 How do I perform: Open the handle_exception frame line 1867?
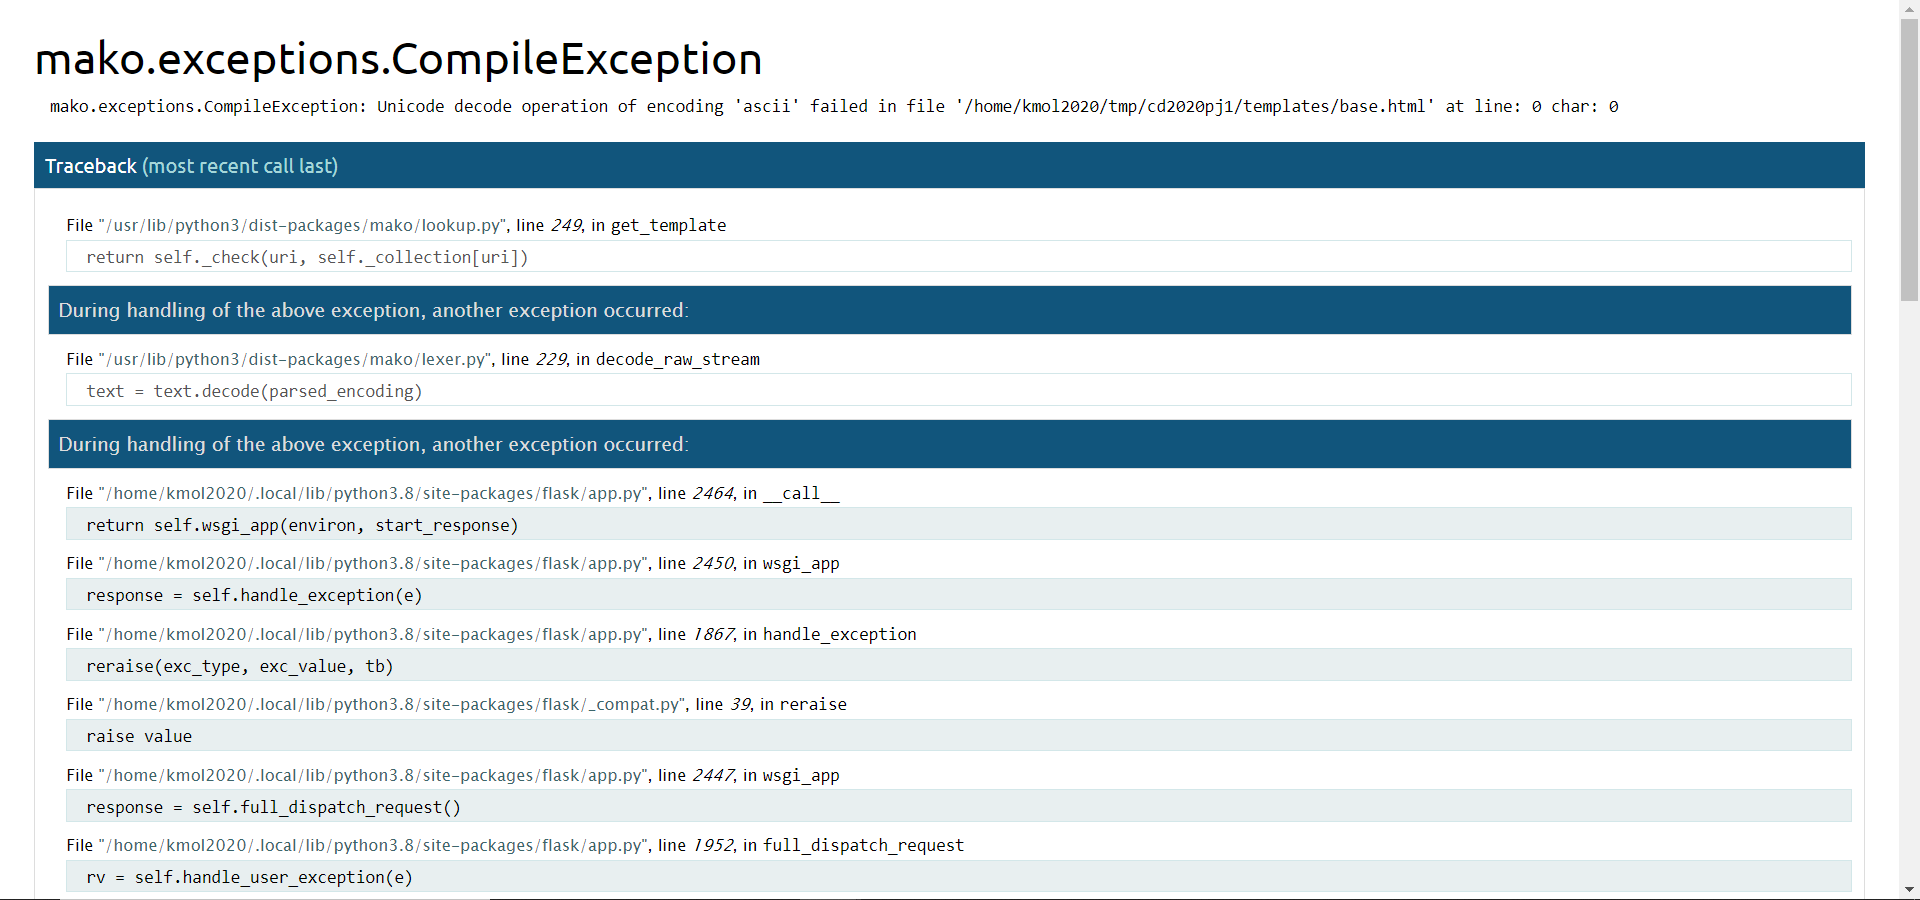(491, 634)
